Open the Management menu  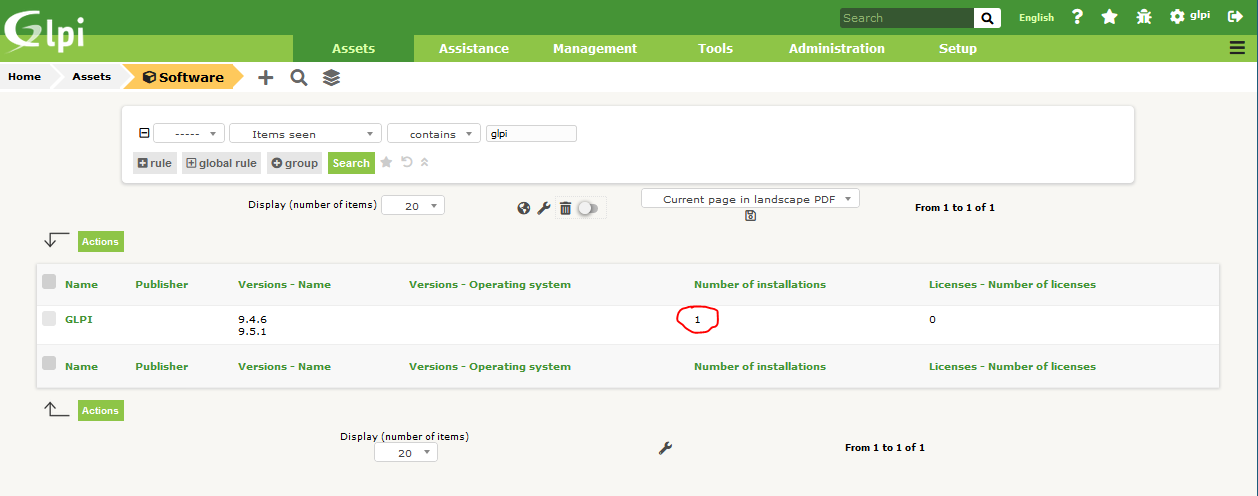[x=595, y=48]
